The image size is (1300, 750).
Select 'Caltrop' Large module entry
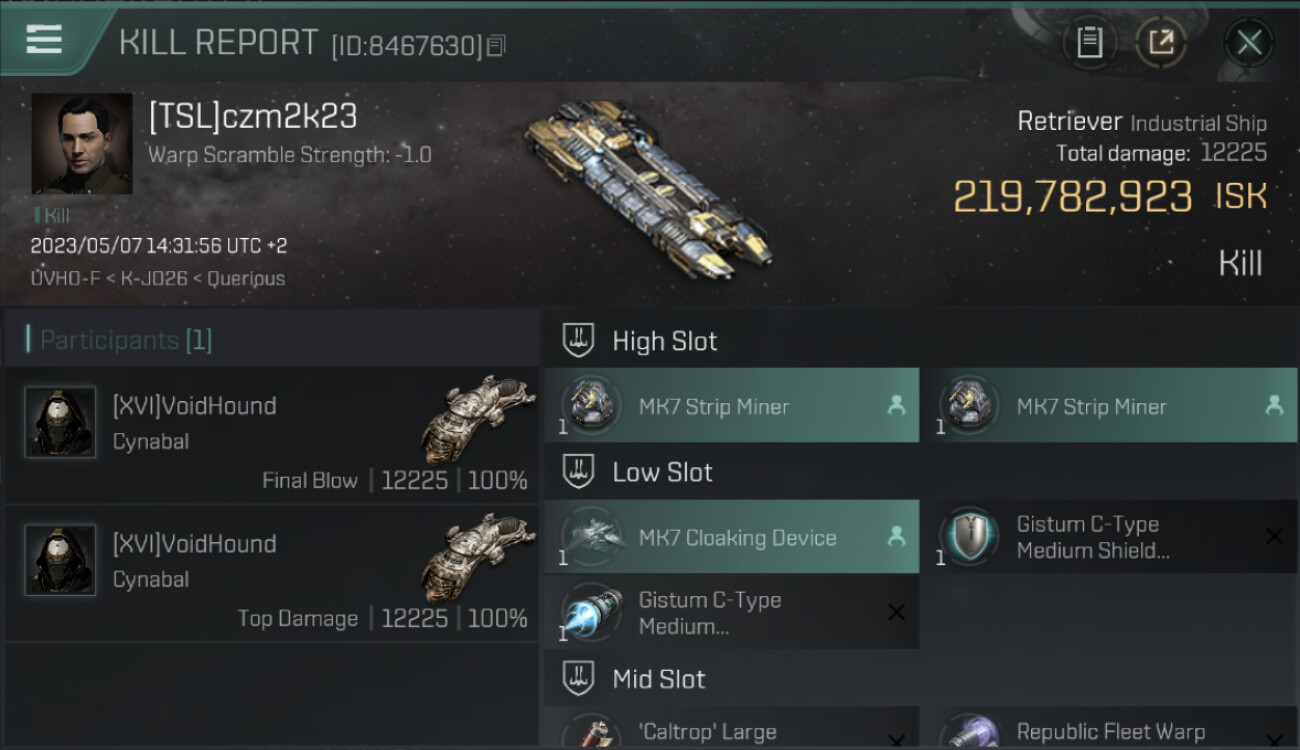click(x=732, y=728)
